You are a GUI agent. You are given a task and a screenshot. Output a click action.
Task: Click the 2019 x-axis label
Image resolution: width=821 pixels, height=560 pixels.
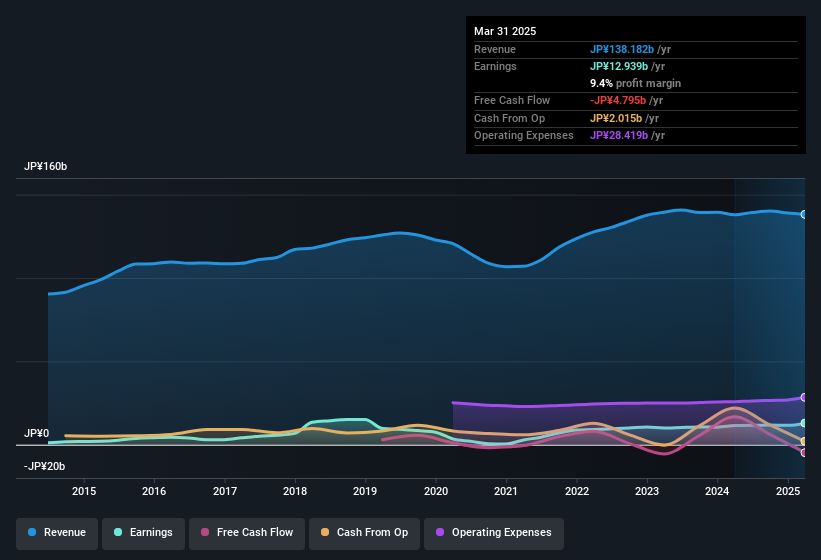click(x=365, y=491)
